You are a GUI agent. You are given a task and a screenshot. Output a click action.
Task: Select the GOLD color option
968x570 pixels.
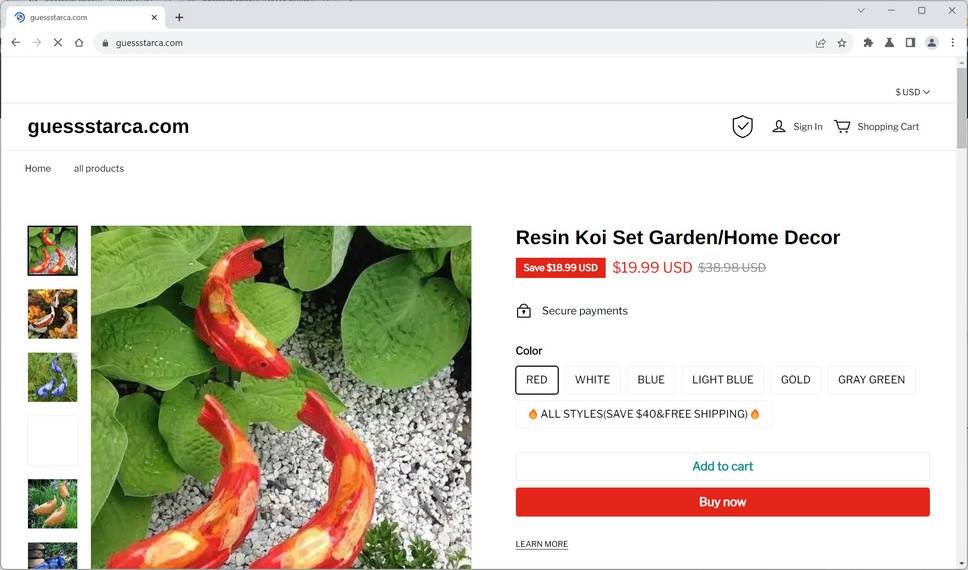coord(796,380)
